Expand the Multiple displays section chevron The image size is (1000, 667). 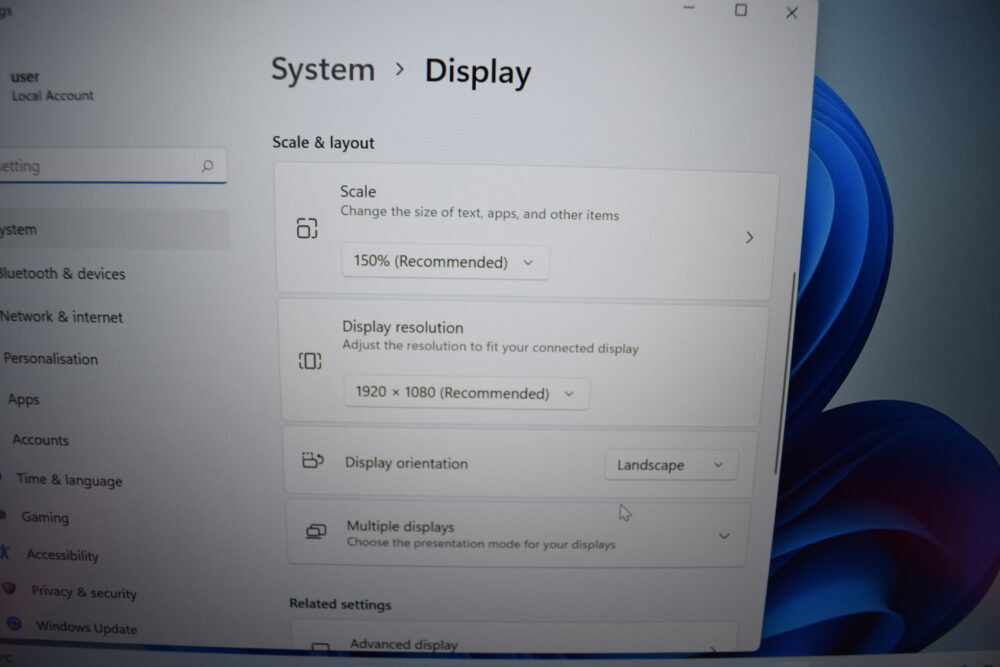724,536
